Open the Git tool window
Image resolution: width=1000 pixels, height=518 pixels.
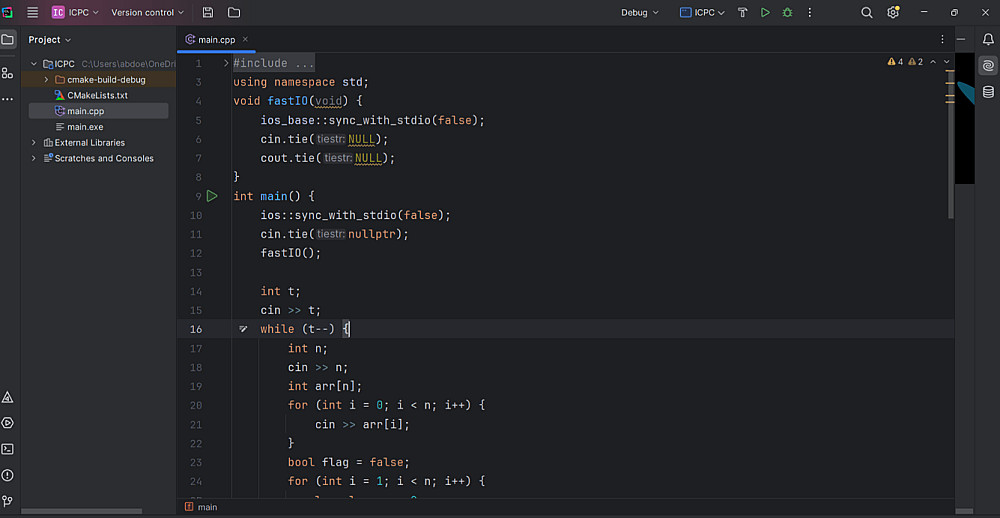click(8, 500)
